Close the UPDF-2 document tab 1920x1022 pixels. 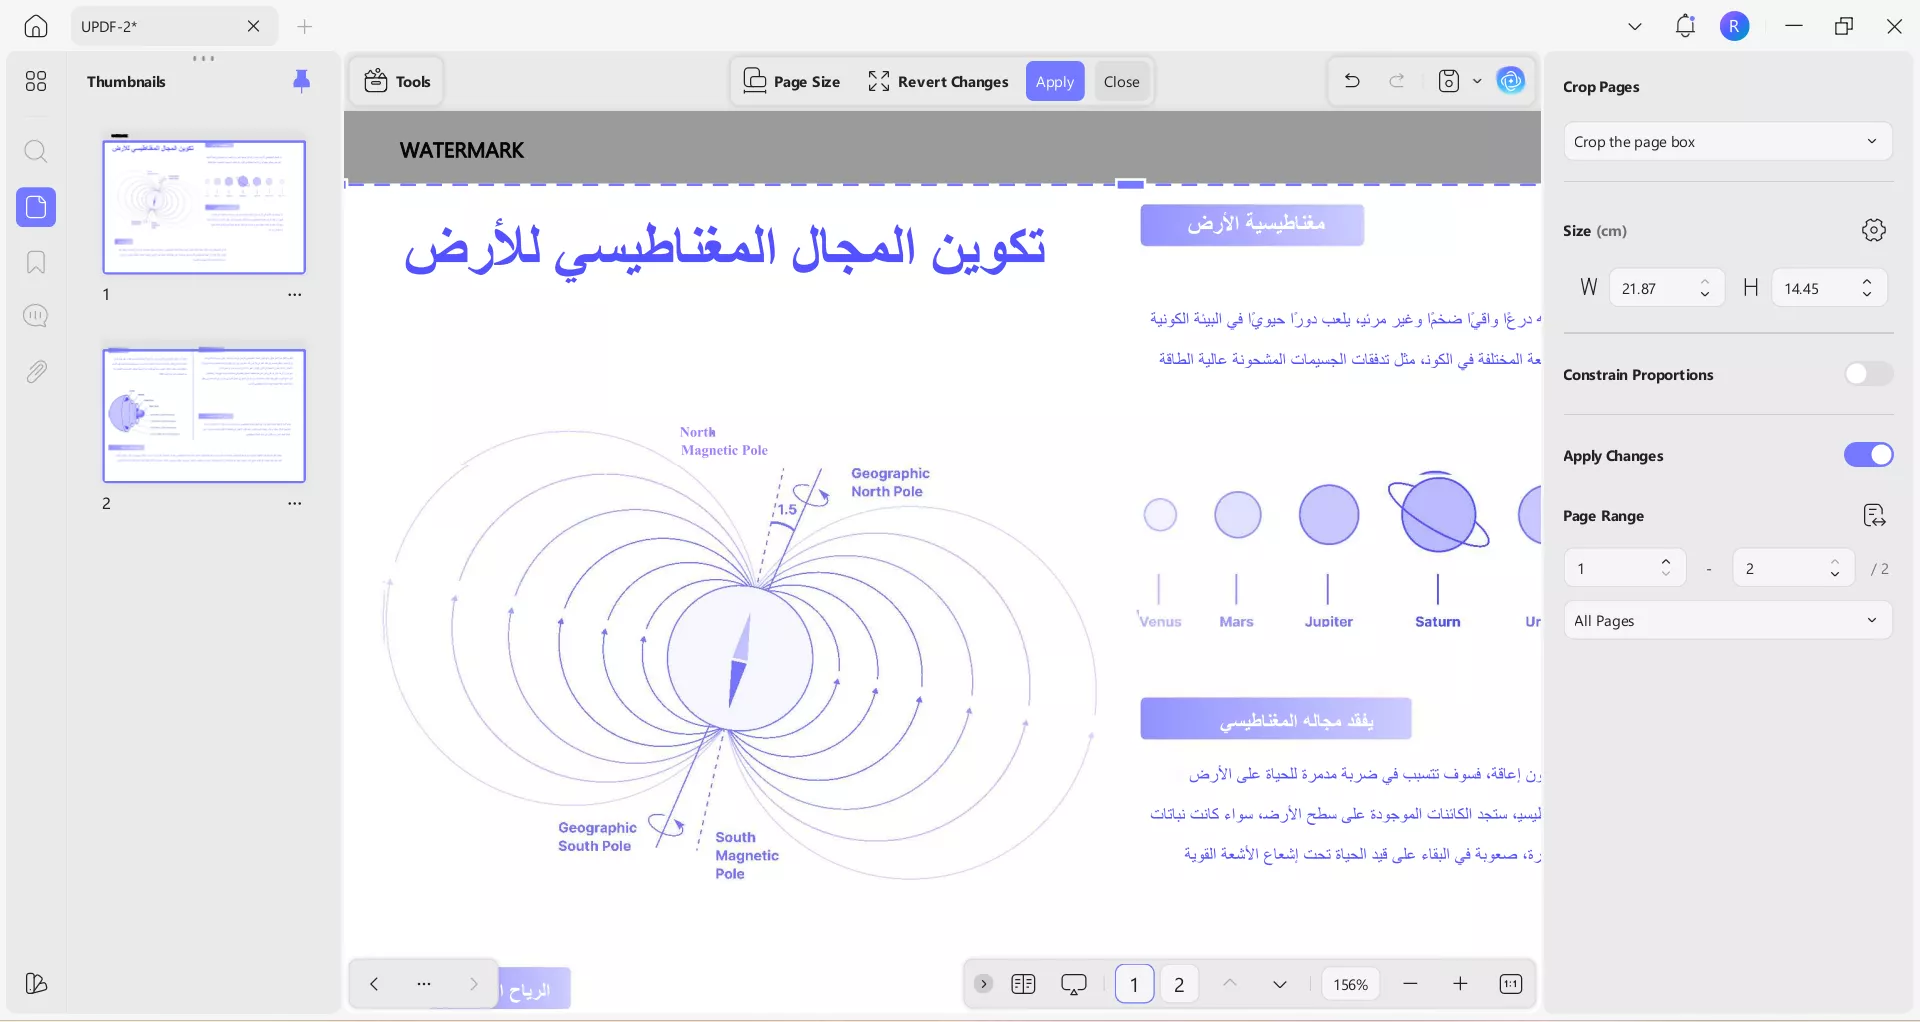click(253, 26)
